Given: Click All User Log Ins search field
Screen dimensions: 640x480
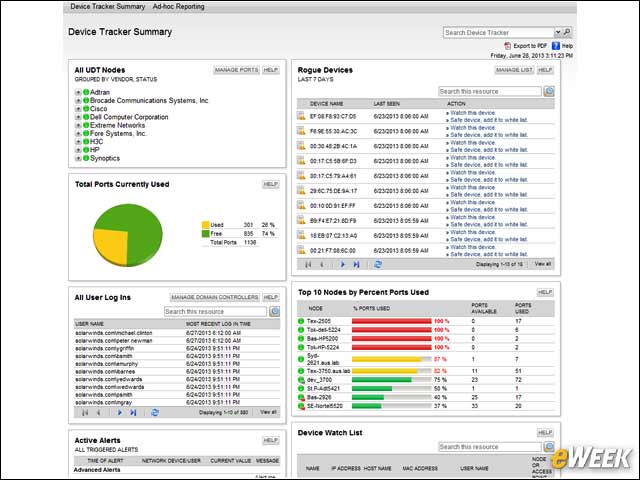Looking at the screenshot, I should tap(215, 311).
